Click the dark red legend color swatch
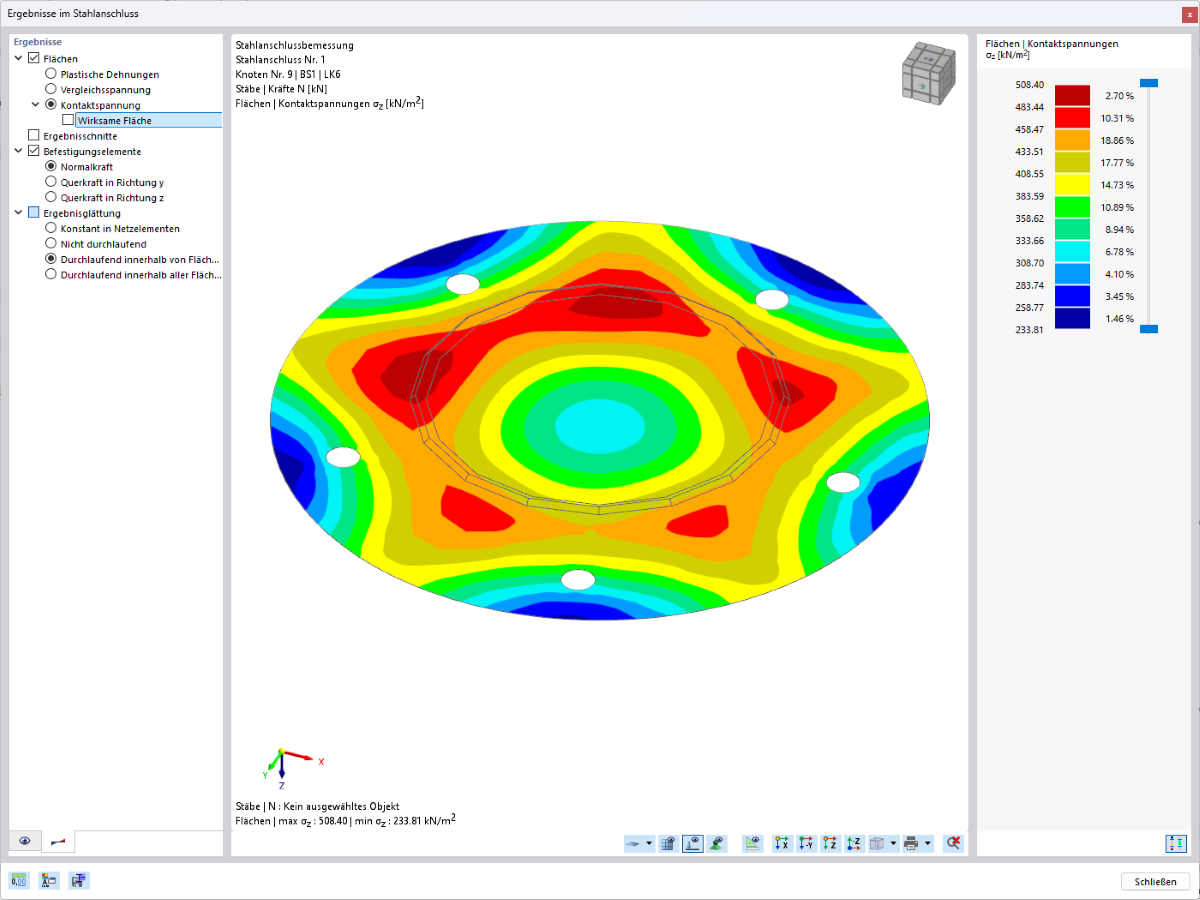The height and width of the screenshot is (900, 1200). (1072, 95)
